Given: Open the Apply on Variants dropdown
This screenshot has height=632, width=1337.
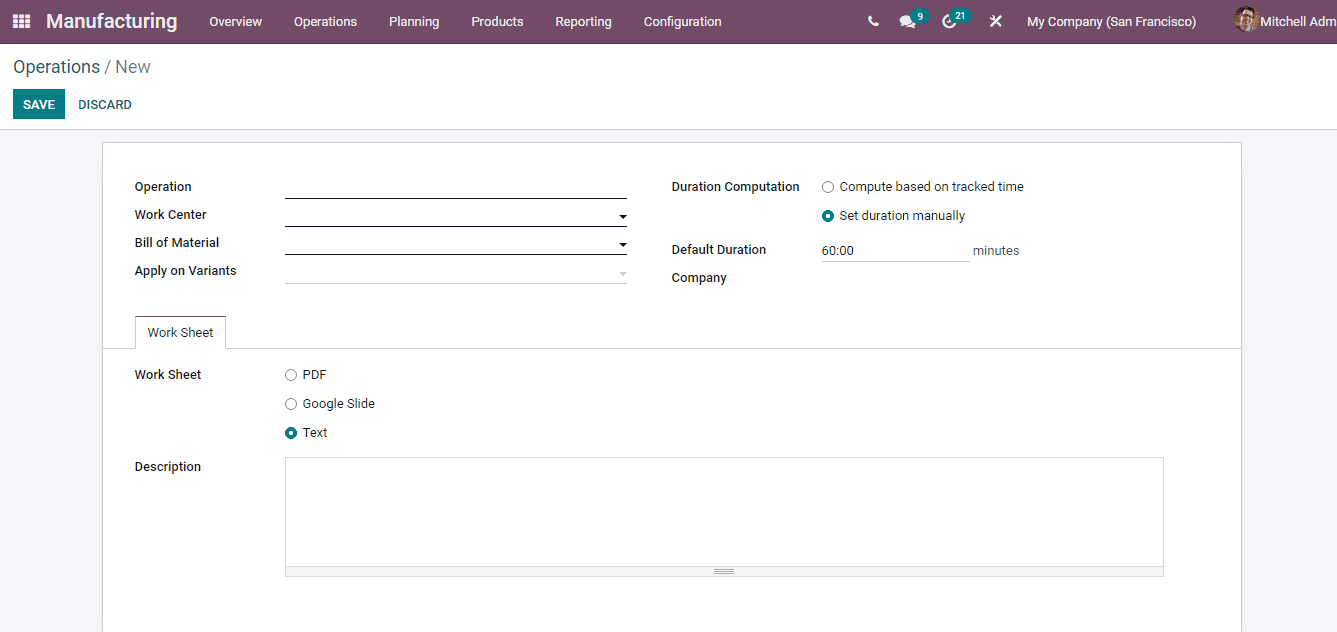Looking at the screenshot, I should tap(622, 271).
